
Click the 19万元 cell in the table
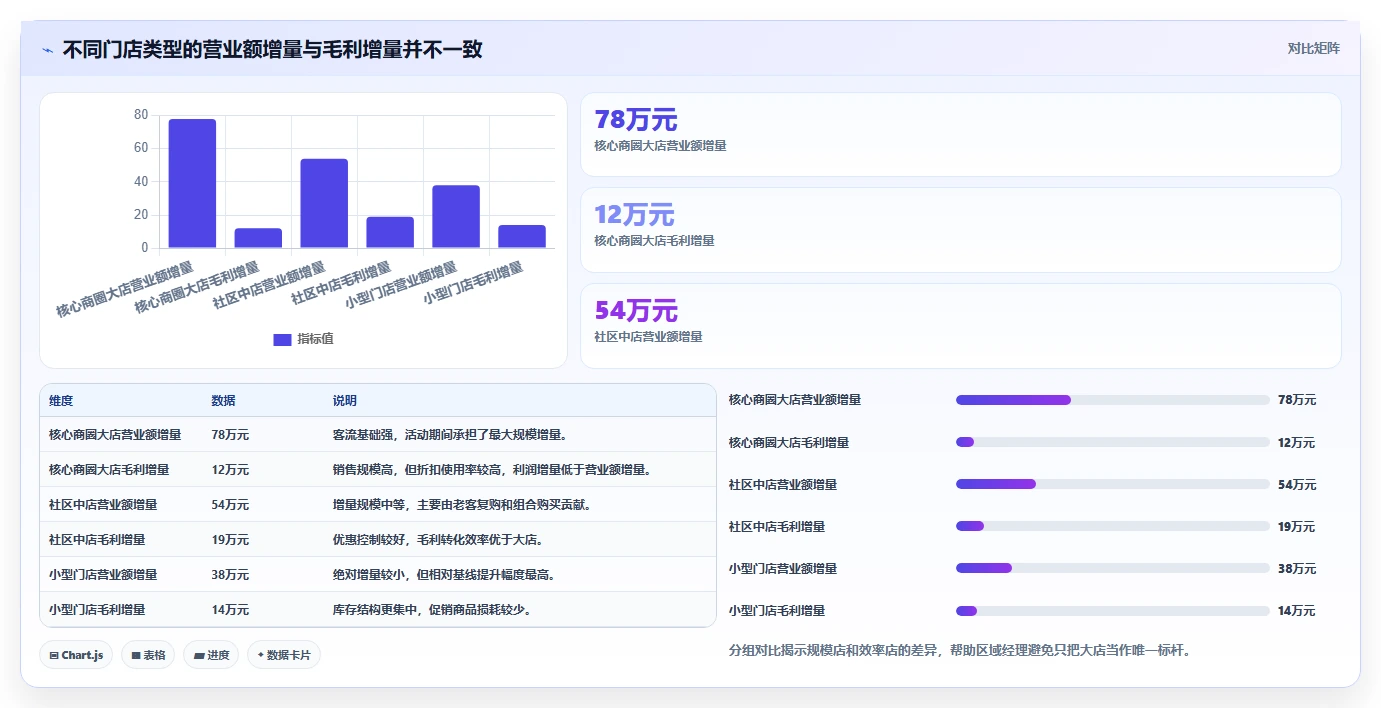[x=230, y=540]
